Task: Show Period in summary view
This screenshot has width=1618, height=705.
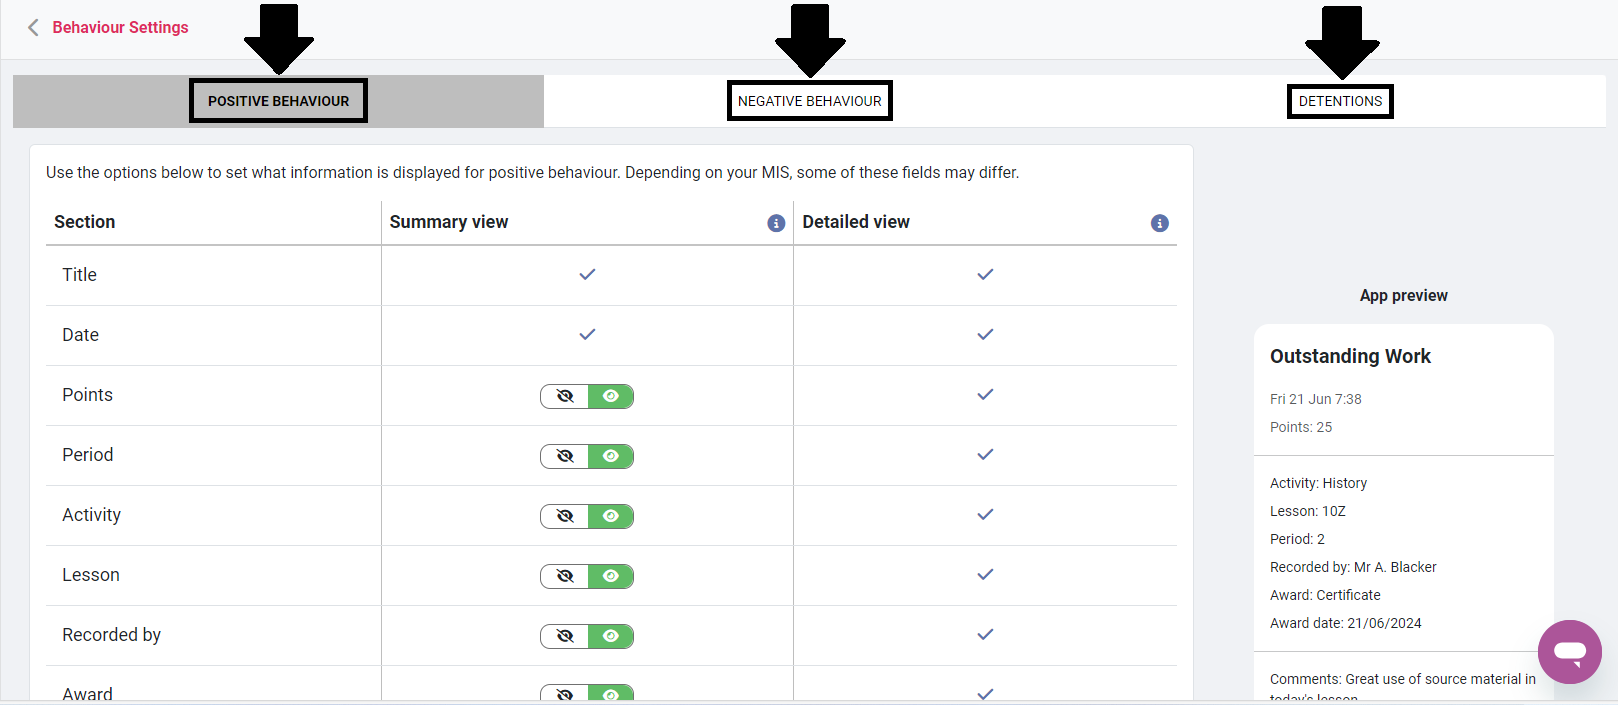Action: tap(610, 456)
